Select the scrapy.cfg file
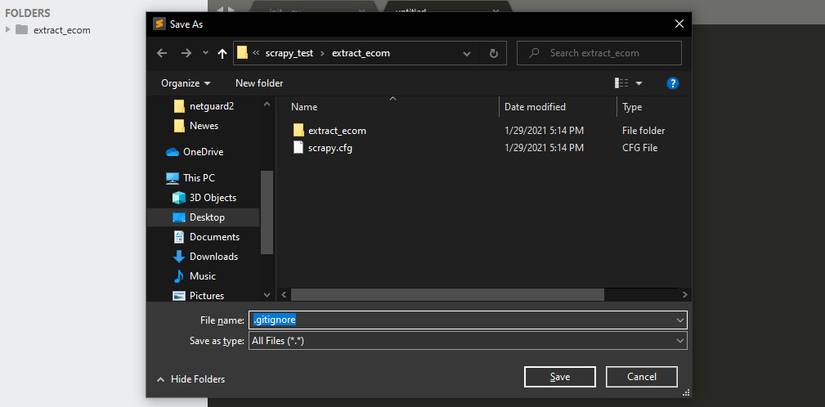Image resolution: width=825 pixels, height=407 pixels. click(x=330, y=148)
